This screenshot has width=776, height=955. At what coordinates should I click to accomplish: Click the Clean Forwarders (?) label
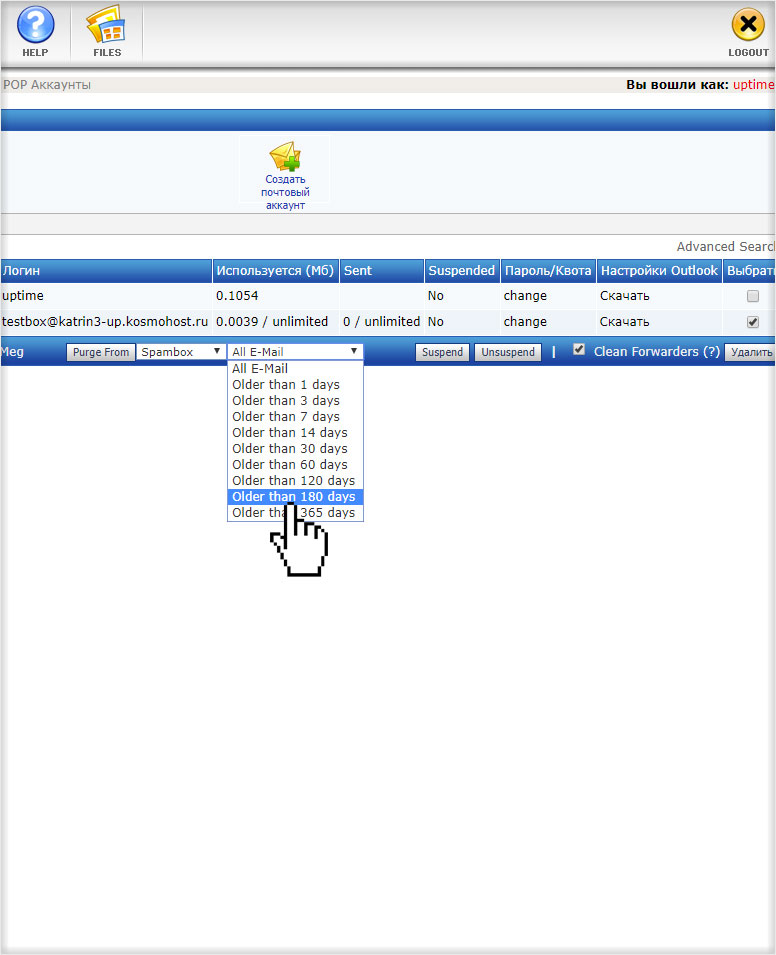[x=657, y=352]
